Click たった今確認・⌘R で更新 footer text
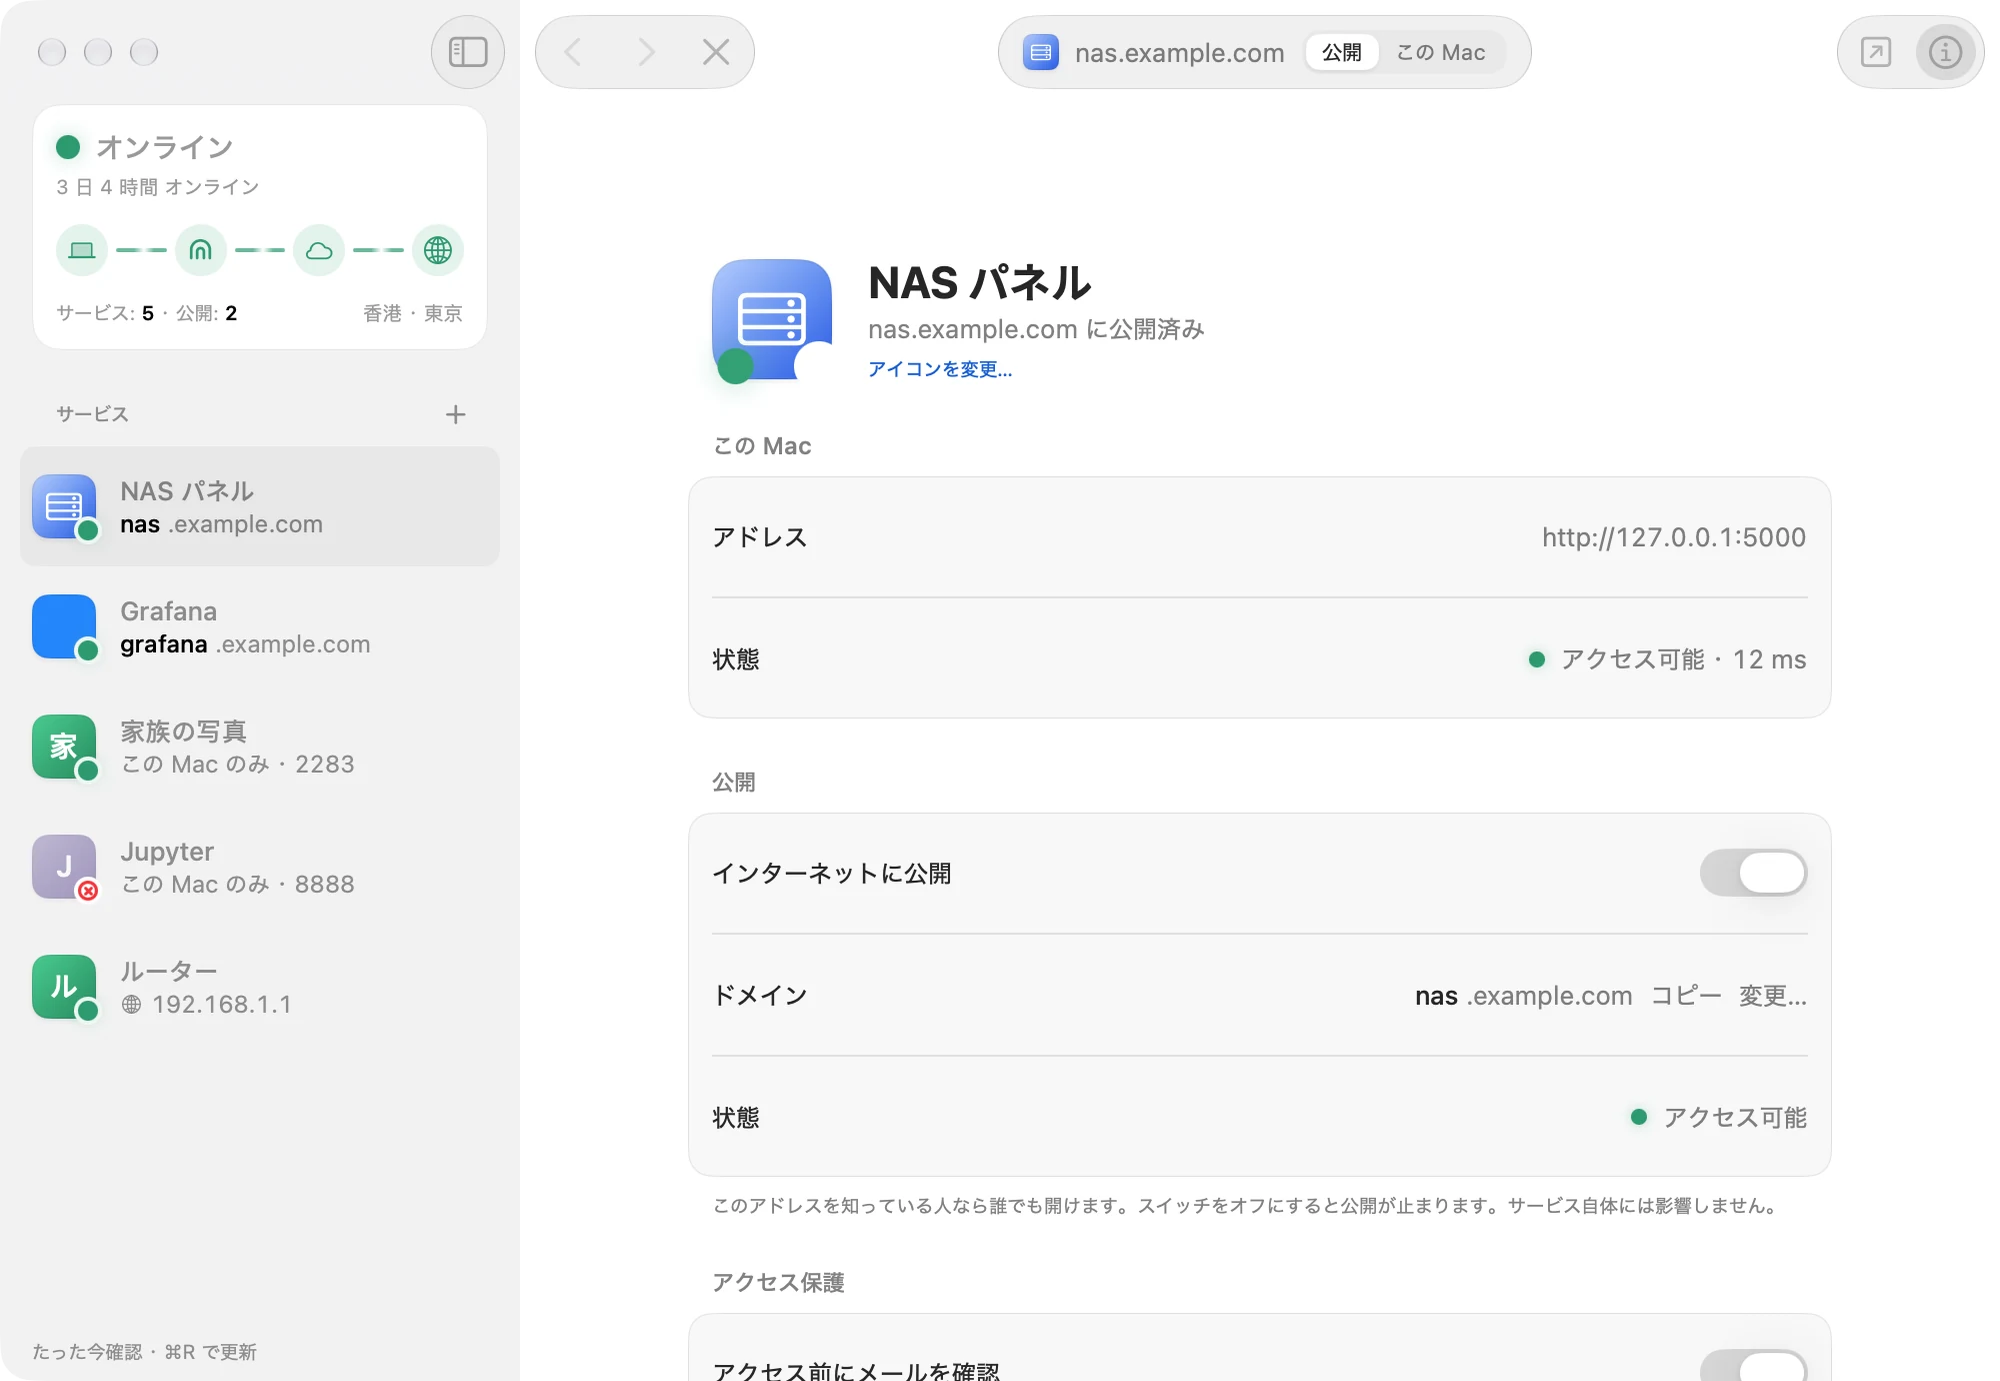2000x1381 pixels. [x=144, y=1352]
